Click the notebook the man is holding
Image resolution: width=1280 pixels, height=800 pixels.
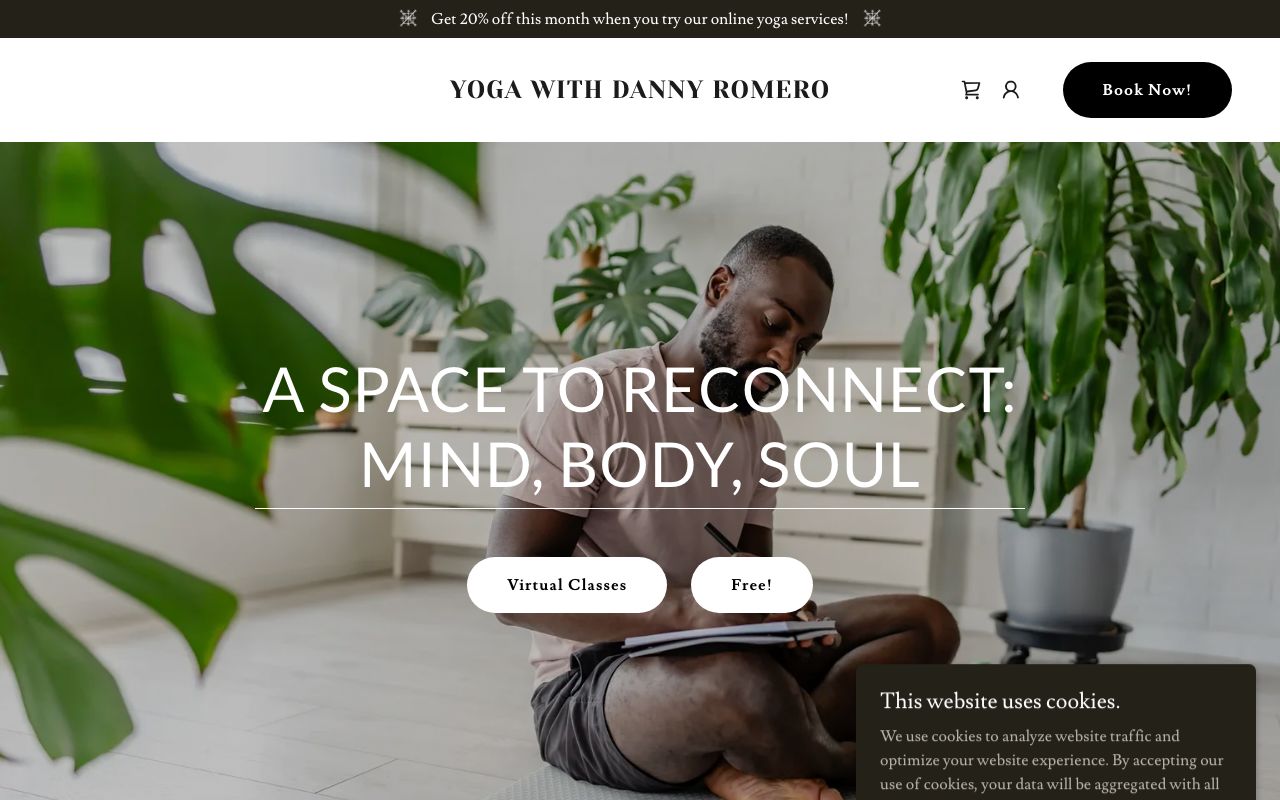729,636
